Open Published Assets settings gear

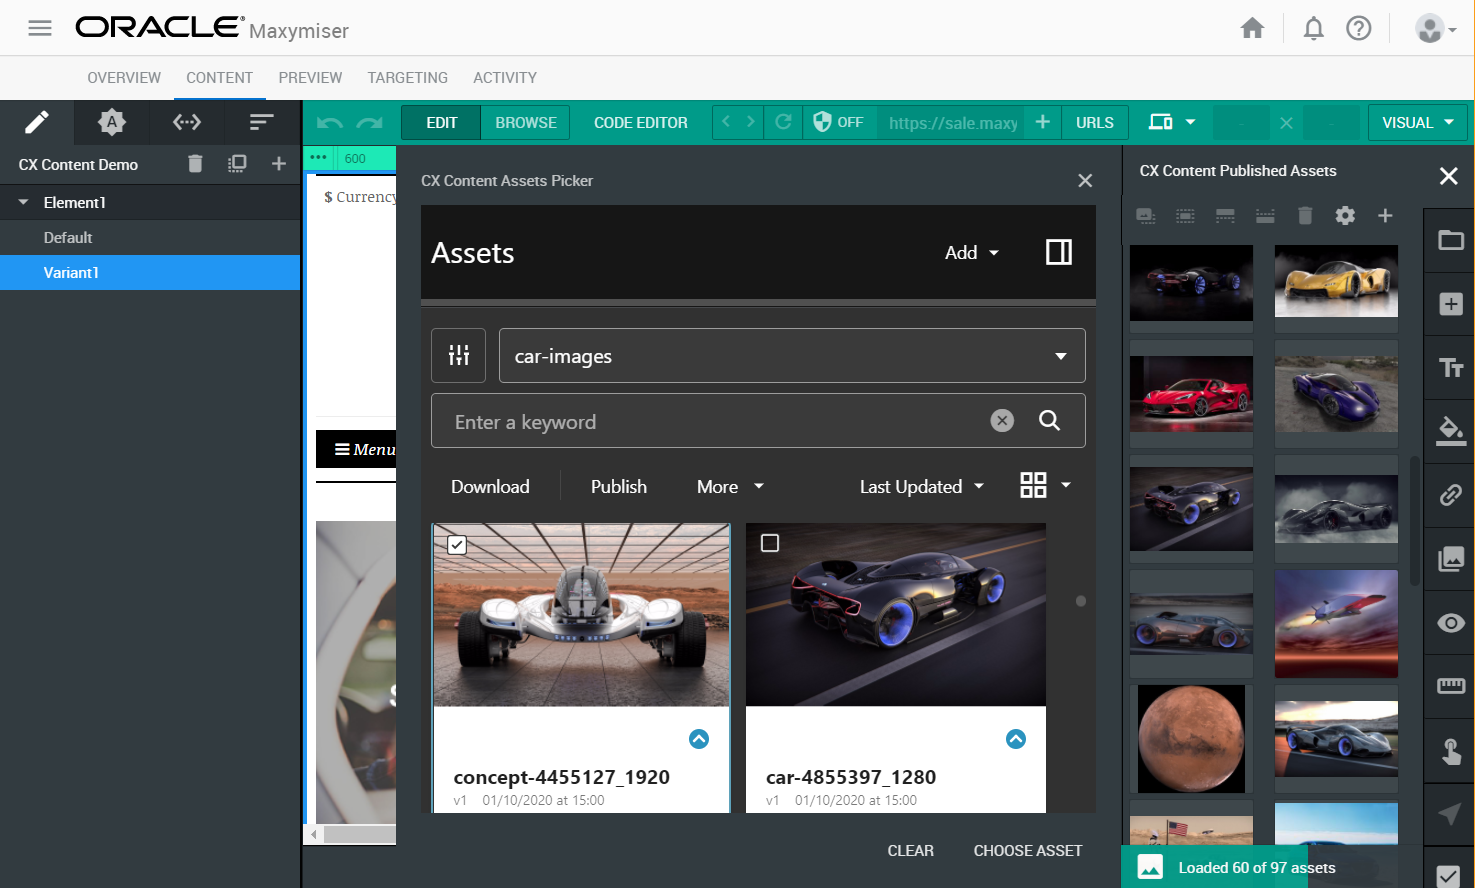click(x=1345, y=215)
